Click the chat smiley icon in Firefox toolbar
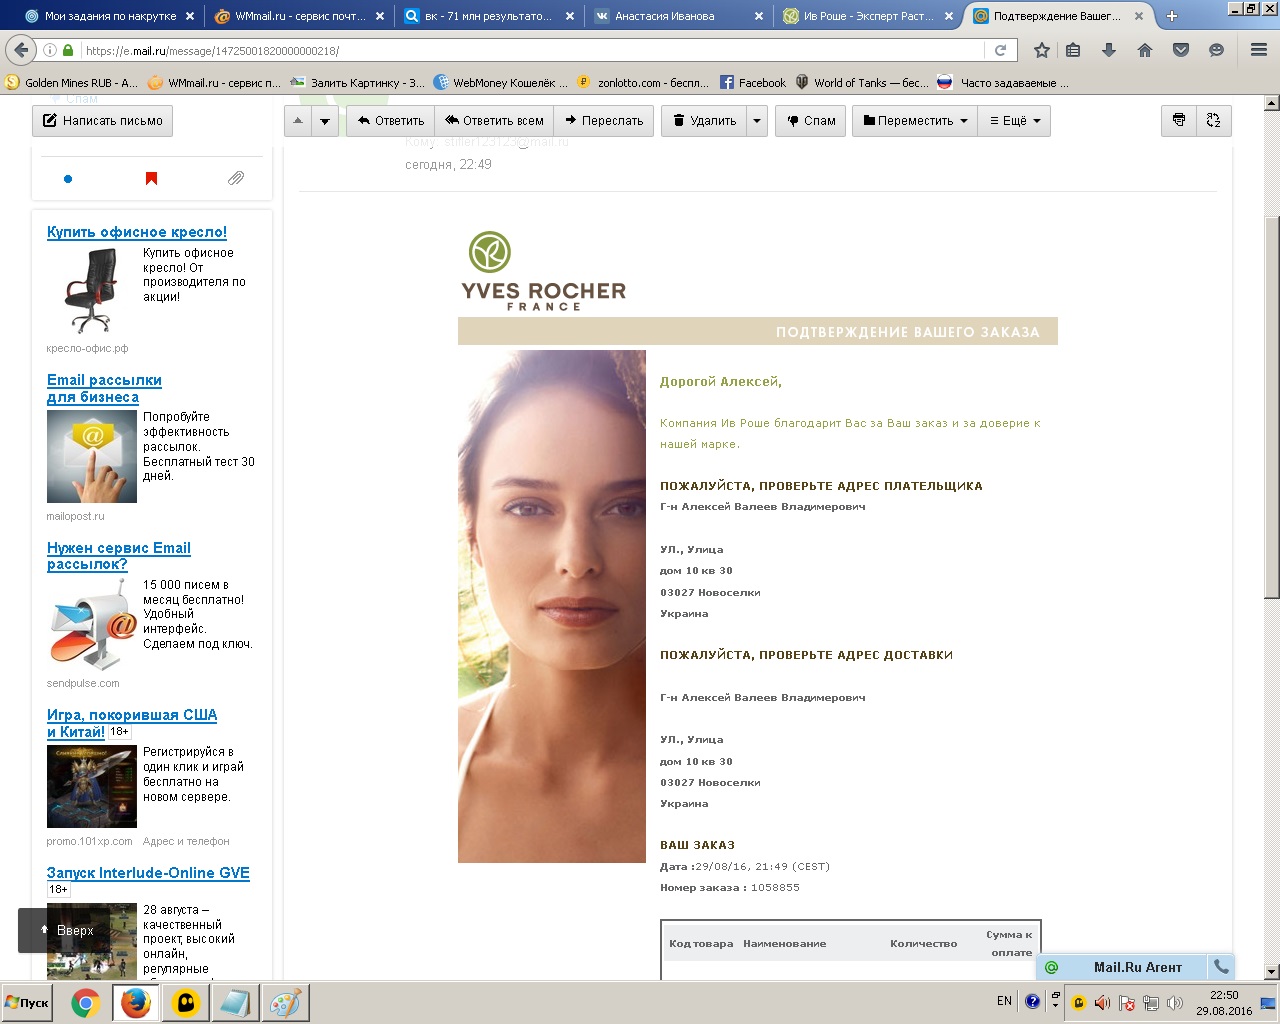 click(x=1216, y=50)
